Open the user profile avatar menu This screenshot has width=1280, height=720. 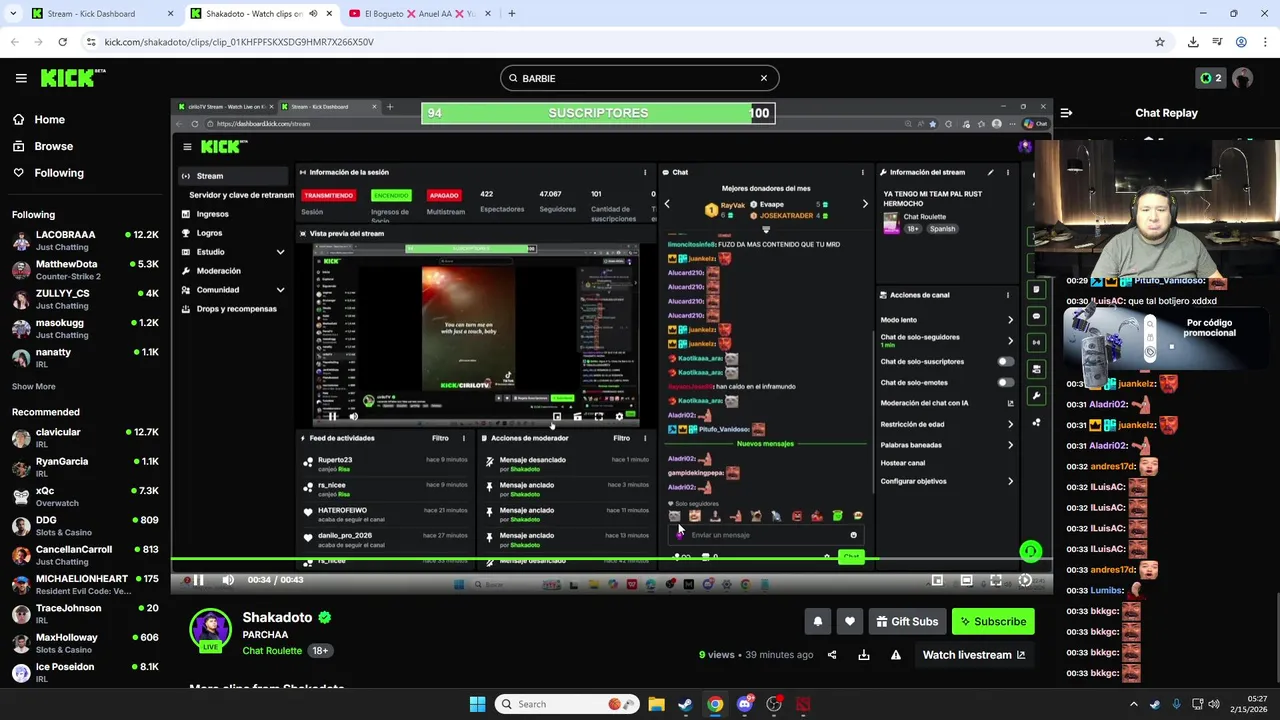[x=1243, y=78]
